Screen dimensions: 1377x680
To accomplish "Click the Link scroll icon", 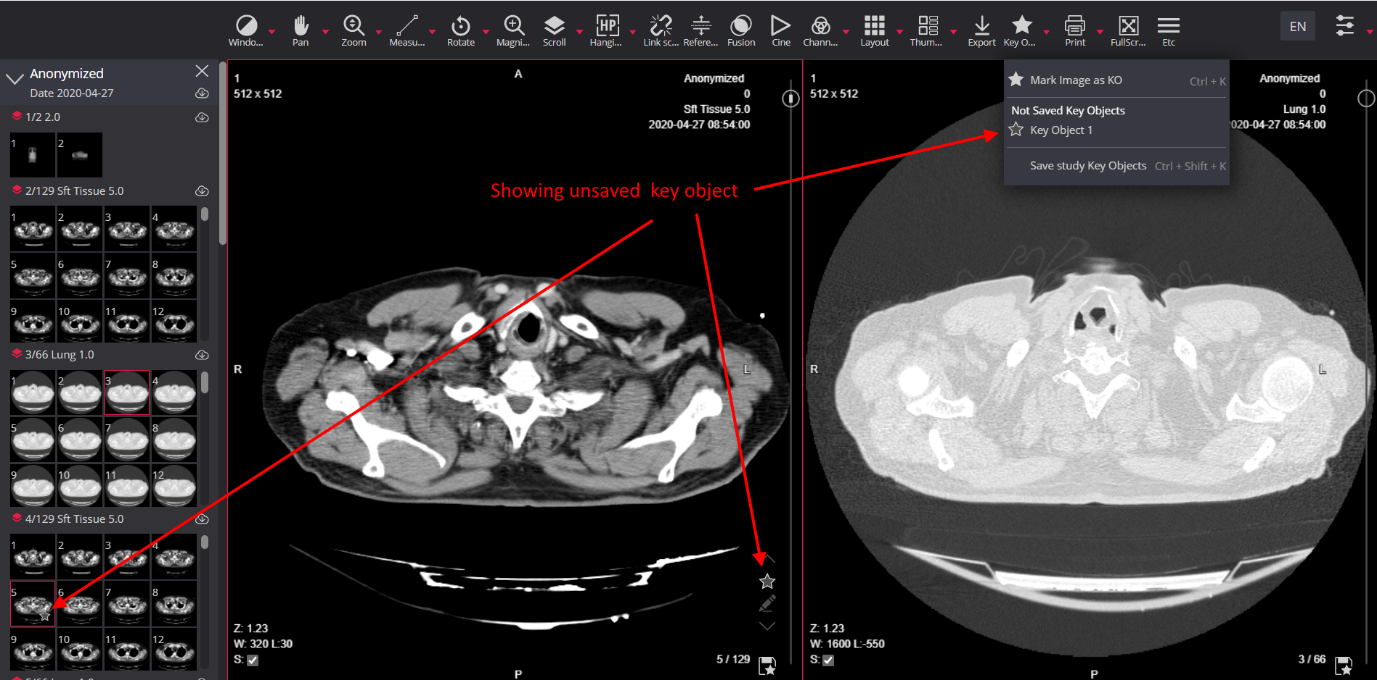I will [660, 25].
